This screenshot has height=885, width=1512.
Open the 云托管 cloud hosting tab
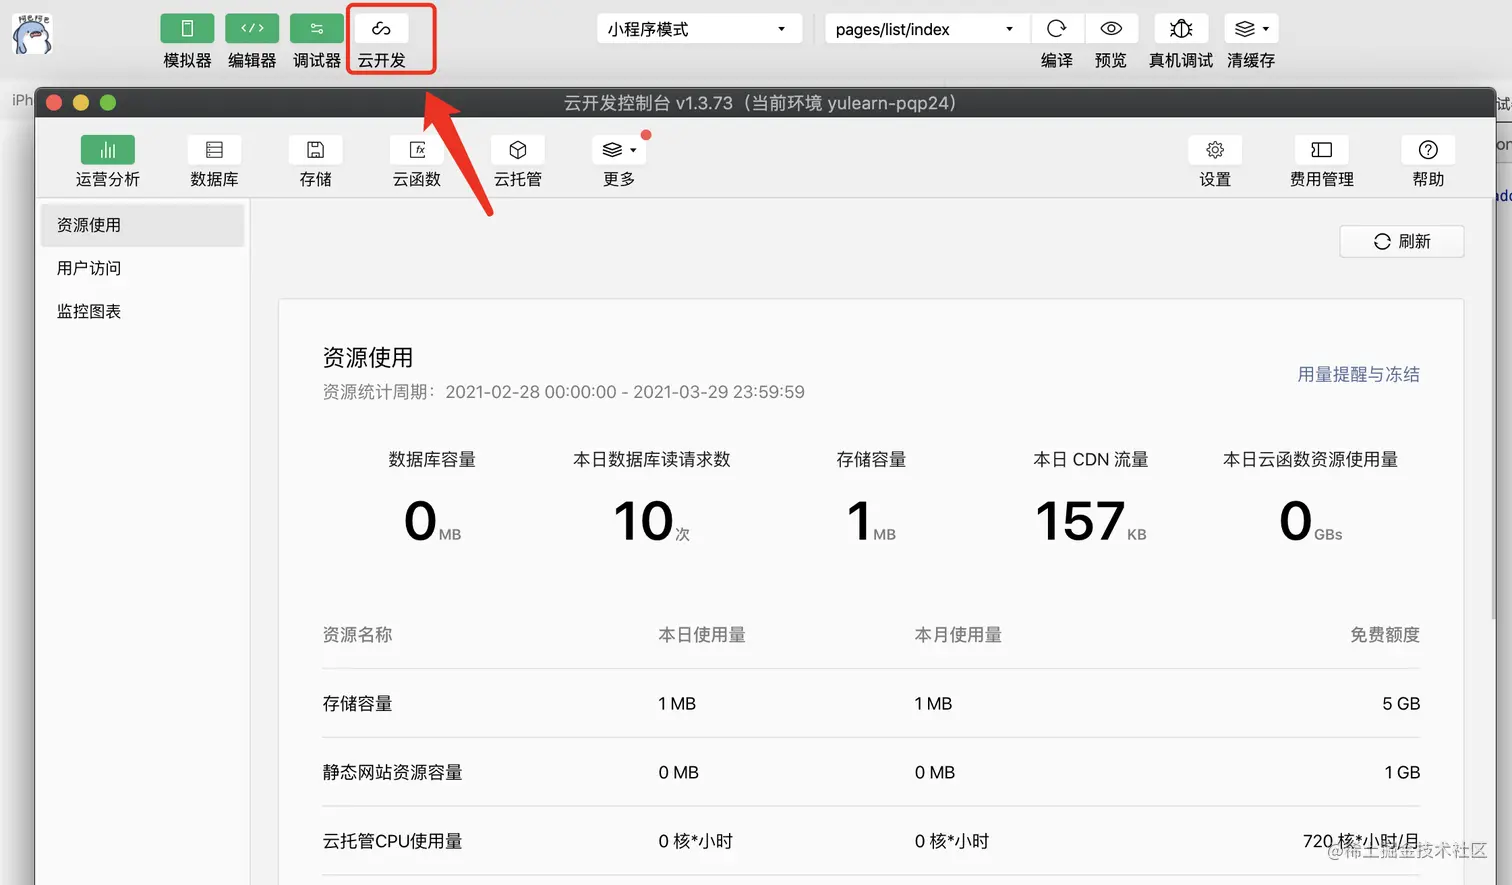(518, 150)
